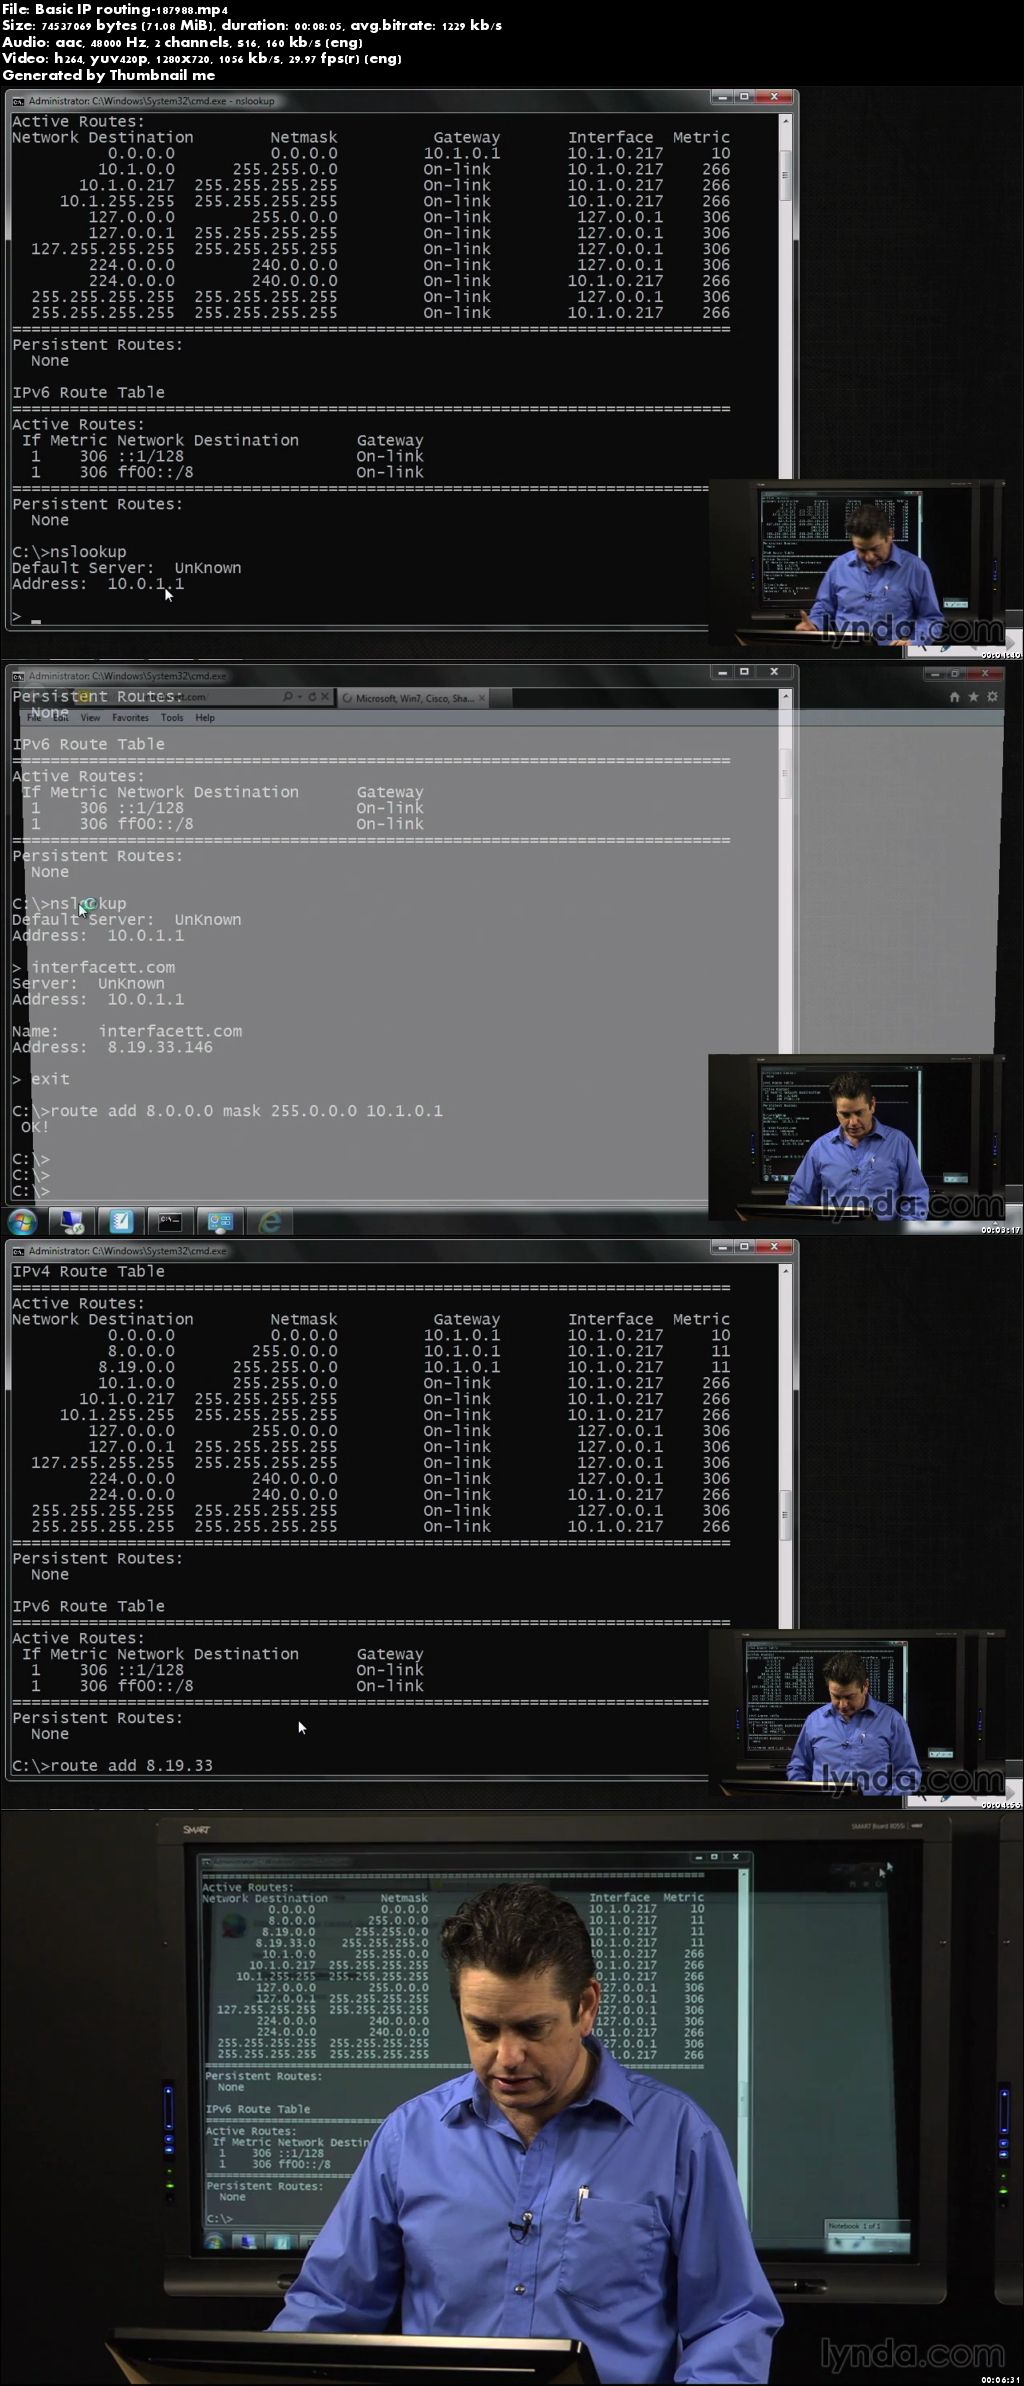Click the cmd icon in the nslookup window title bar

click(x=18, y=101)
